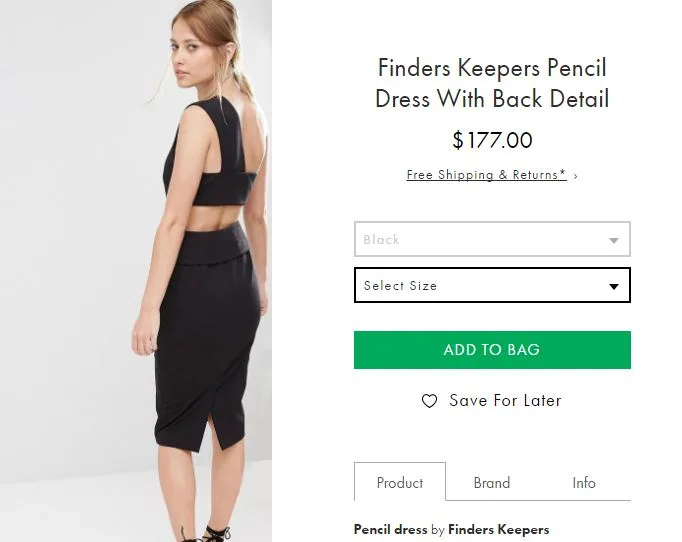682x542 pixels.
Task: Open the Free Shipping & Returns link
Action: click(x=486, y=175)
